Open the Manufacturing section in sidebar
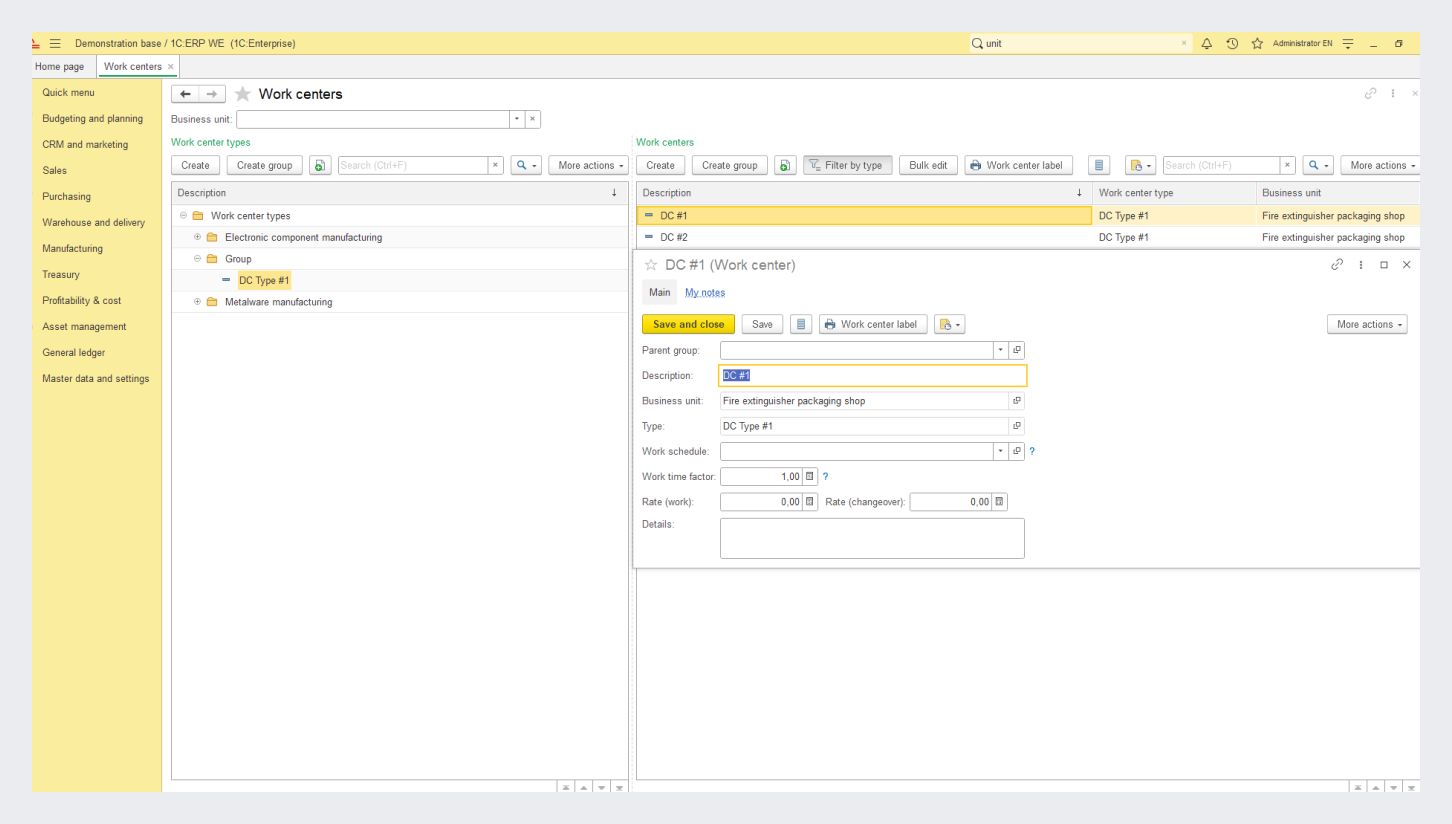Viewport: 1452px width, 824px height. [x=72, y=248]
